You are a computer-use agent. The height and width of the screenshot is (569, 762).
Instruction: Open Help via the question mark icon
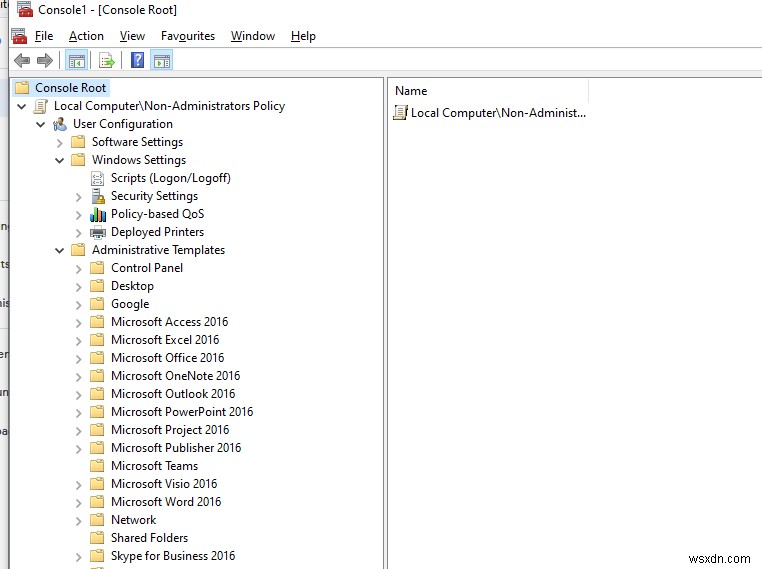[x=138, y=60]
